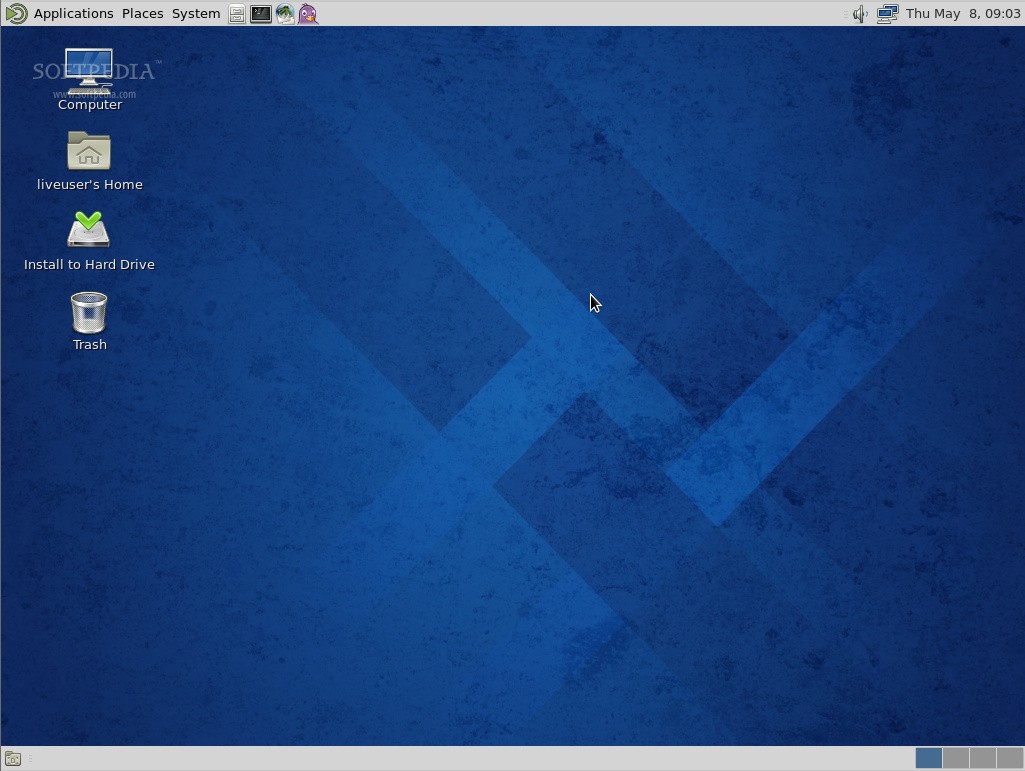Open the Places menu
The width and height of the screenshot is (1025, 771).
143,13
